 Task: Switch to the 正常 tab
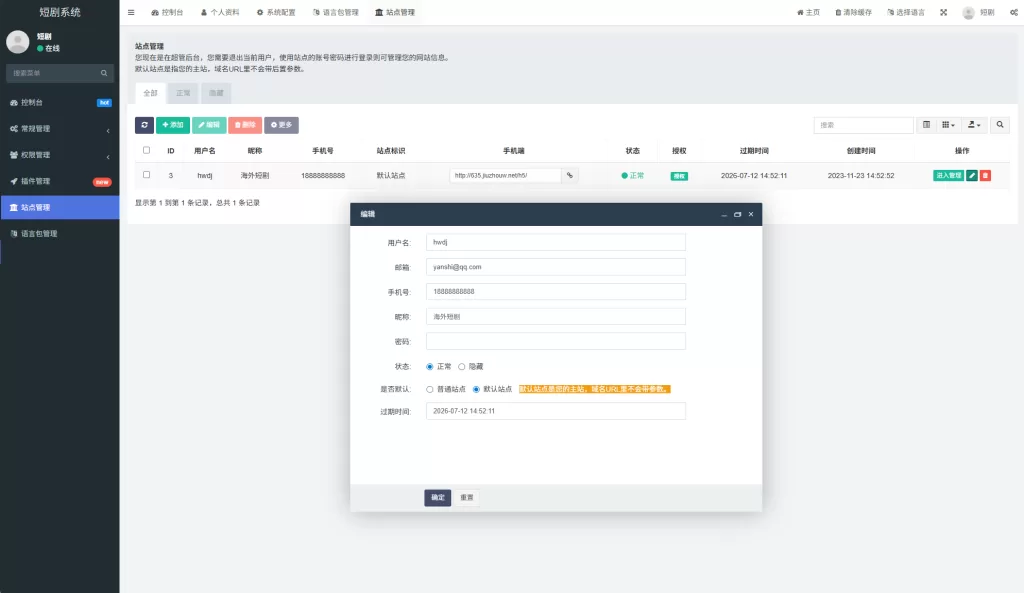point(183,93)
